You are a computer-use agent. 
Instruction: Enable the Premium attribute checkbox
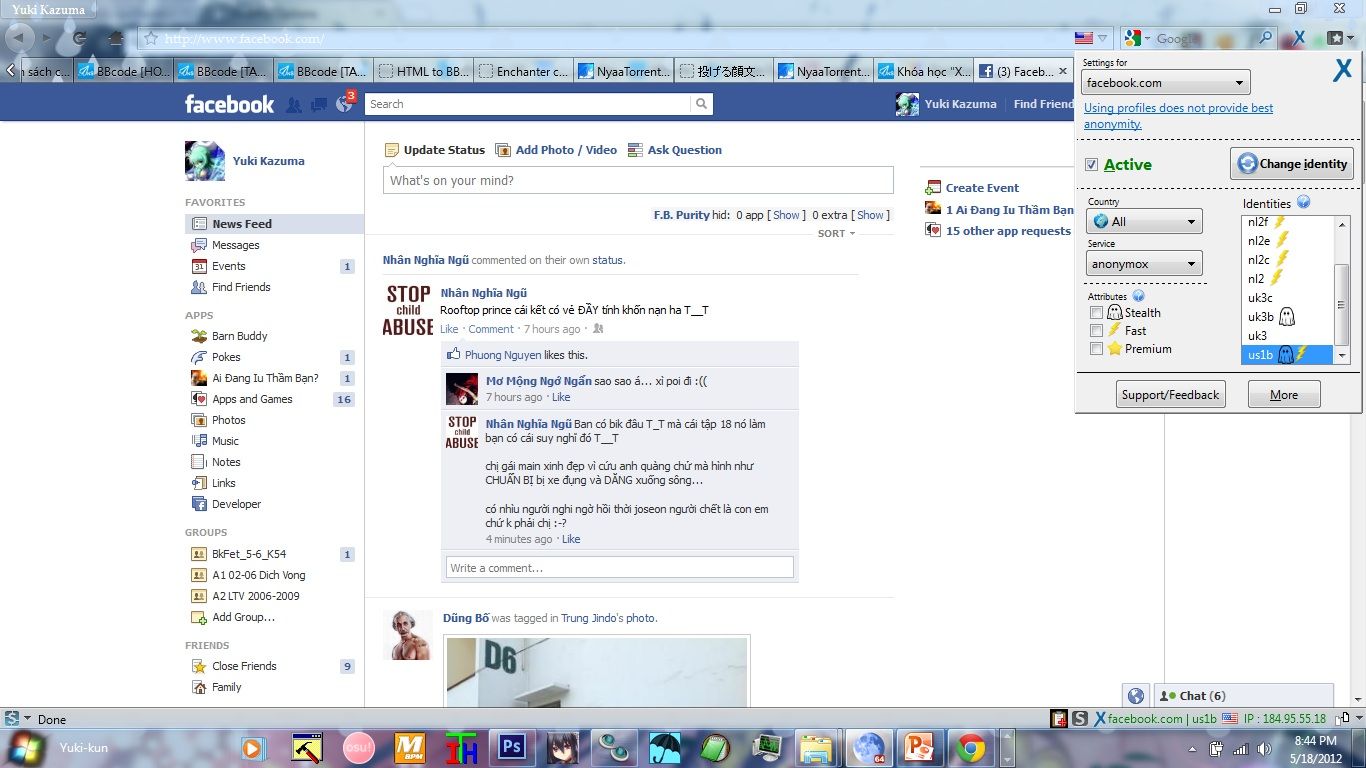tap(1097, 349)
